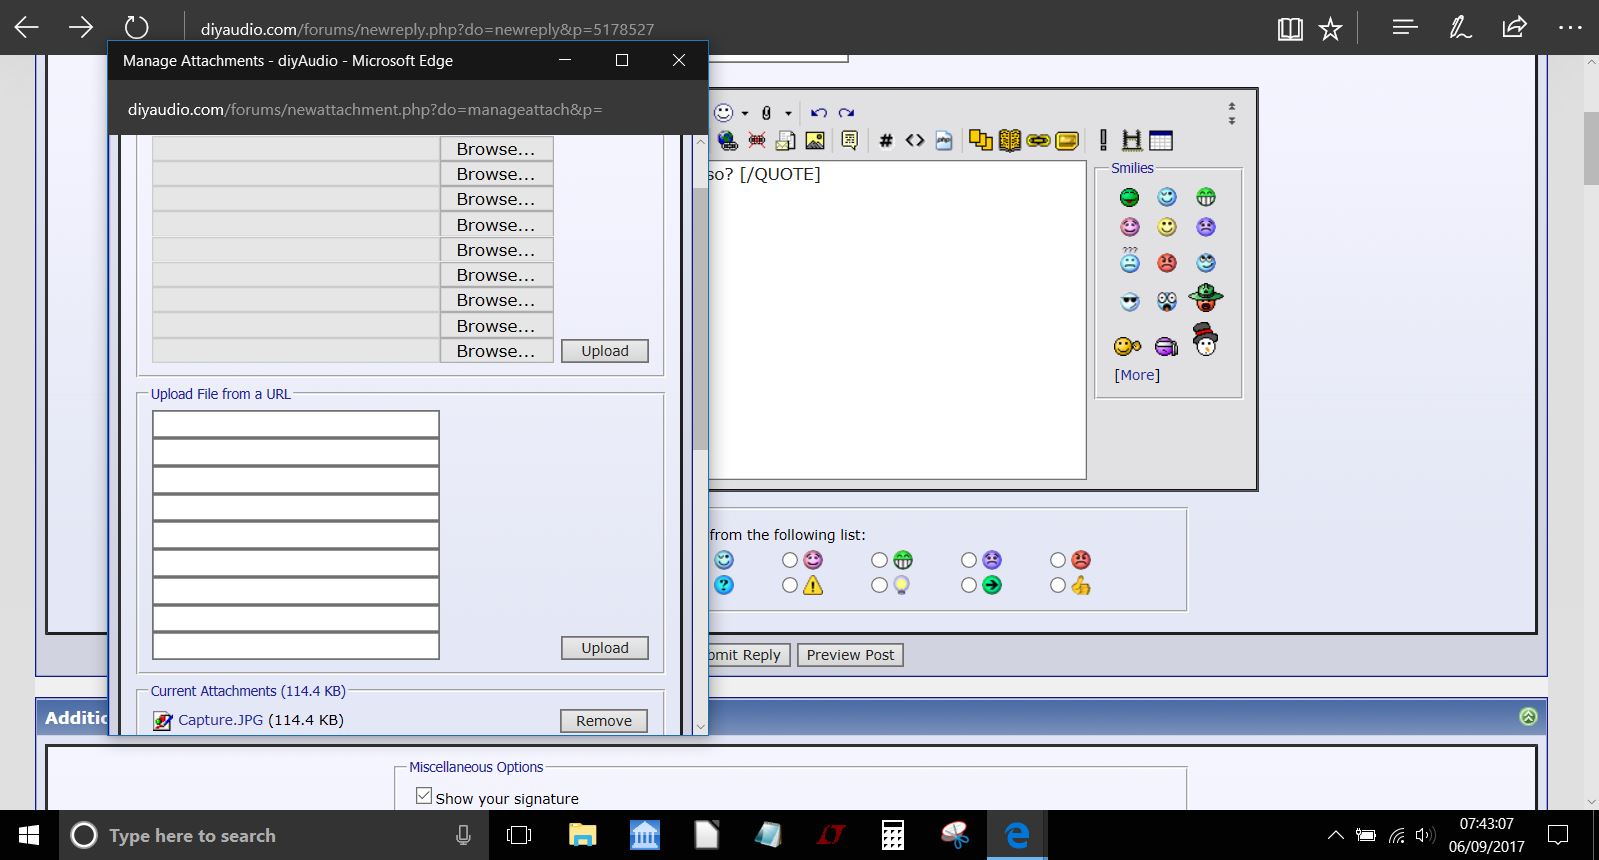Insert a table using the grid icon

(x=1161, y=140)
